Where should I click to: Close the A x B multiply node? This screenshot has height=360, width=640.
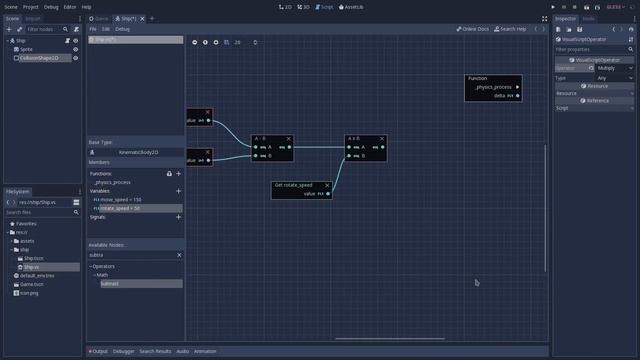382,139
